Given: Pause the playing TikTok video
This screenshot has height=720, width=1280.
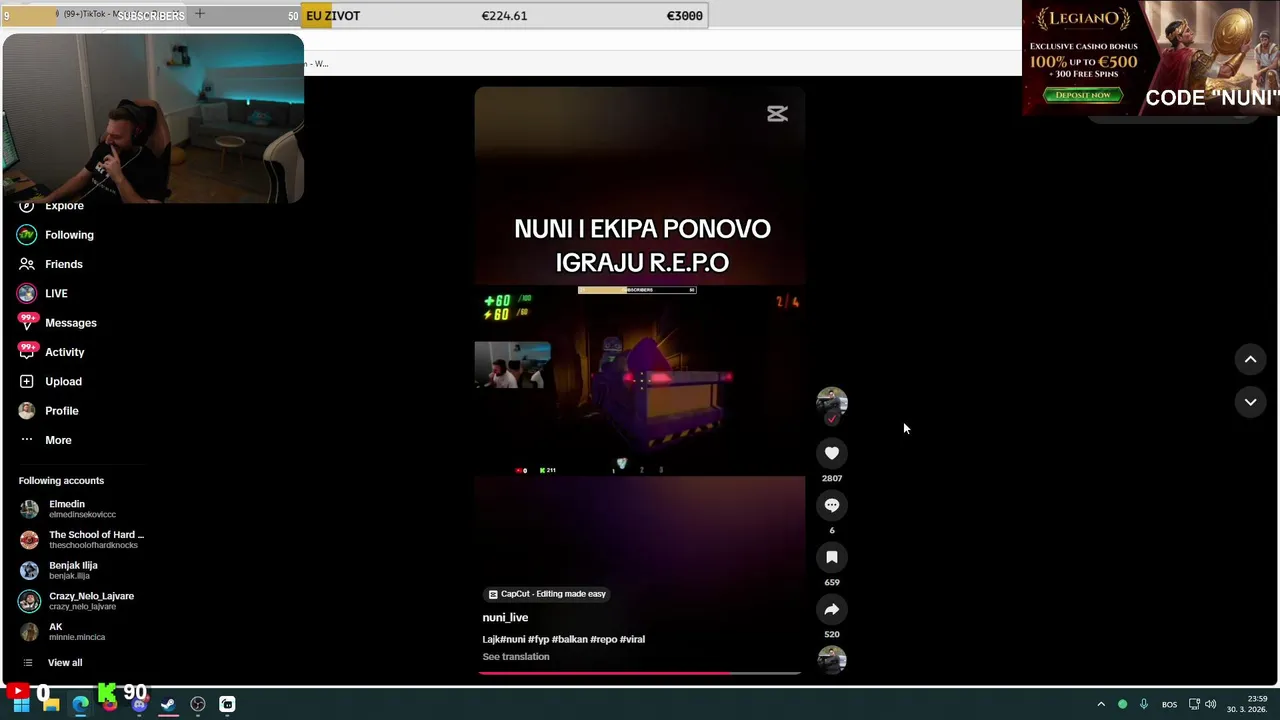Looking at the screenshot, I should coord(640,380).
